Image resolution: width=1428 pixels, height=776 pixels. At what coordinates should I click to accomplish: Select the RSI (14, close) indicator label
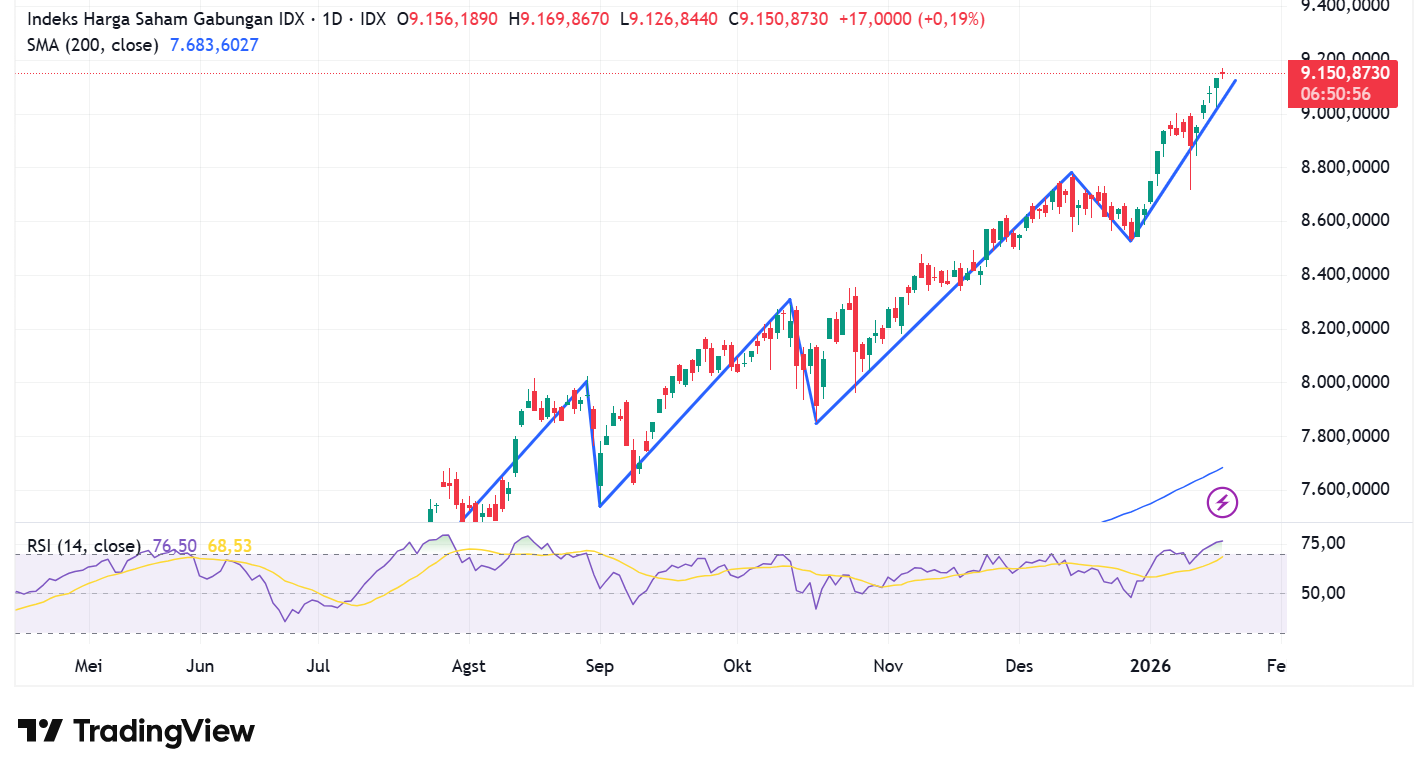coord(84,546)
